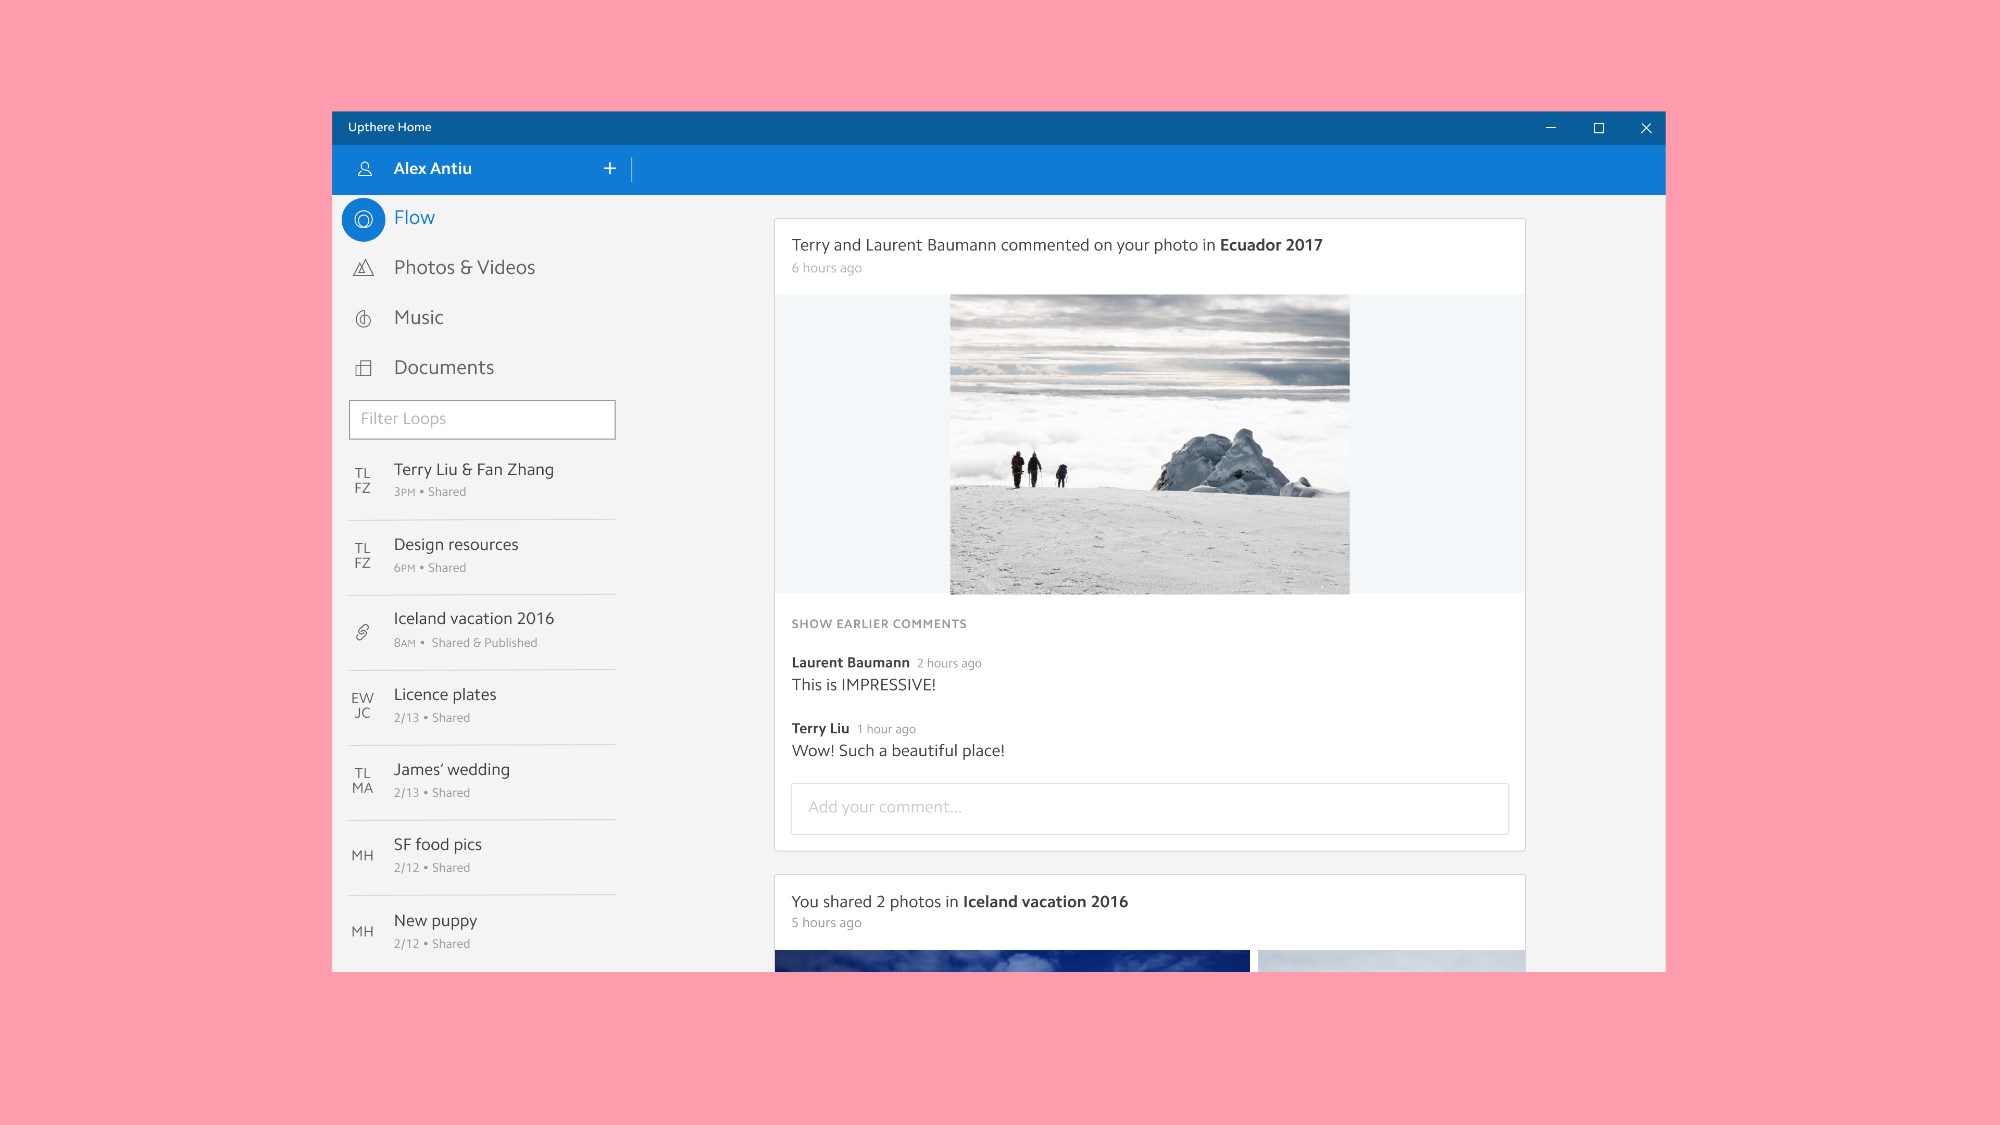Open the Ecuador 2017 link
Viewport: 2000px width, 1125px height.
[1270, 245]
